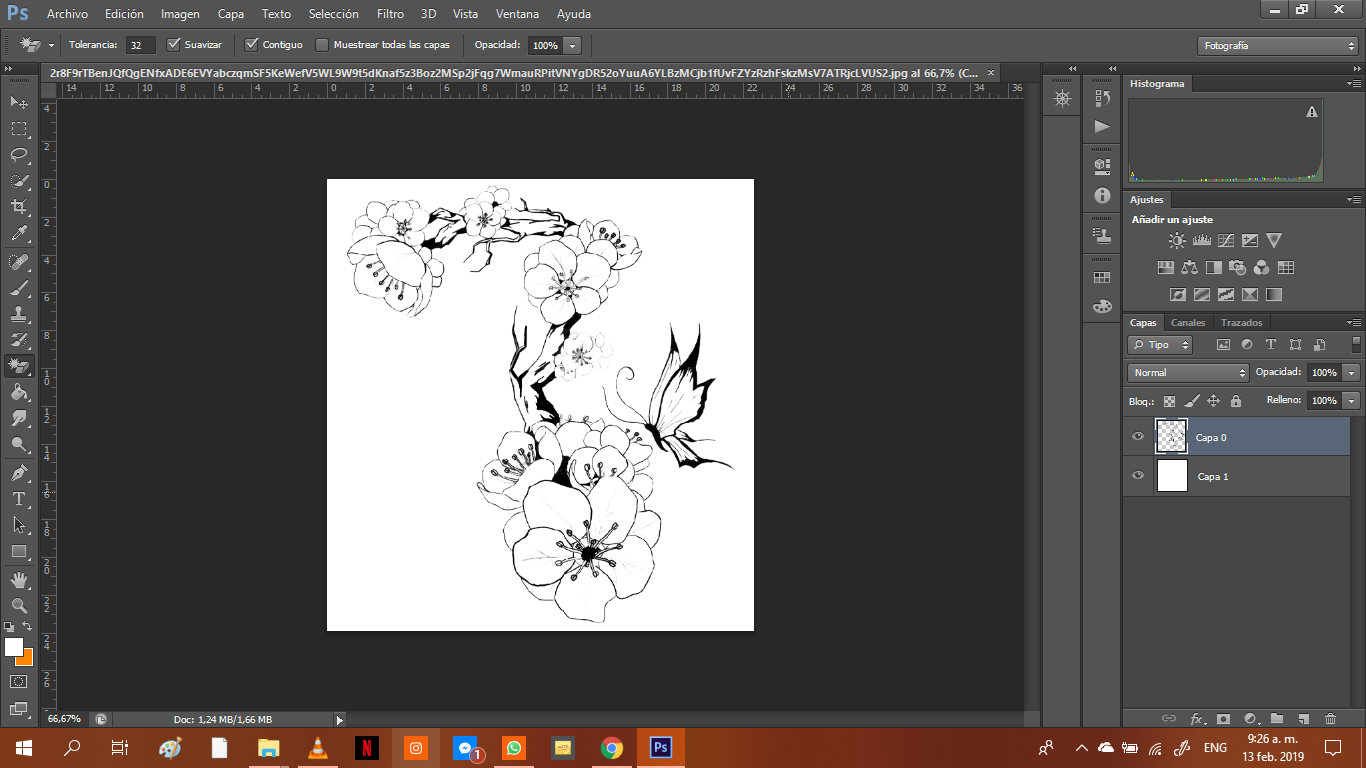Open the Imagen menu

coord(180,14)
